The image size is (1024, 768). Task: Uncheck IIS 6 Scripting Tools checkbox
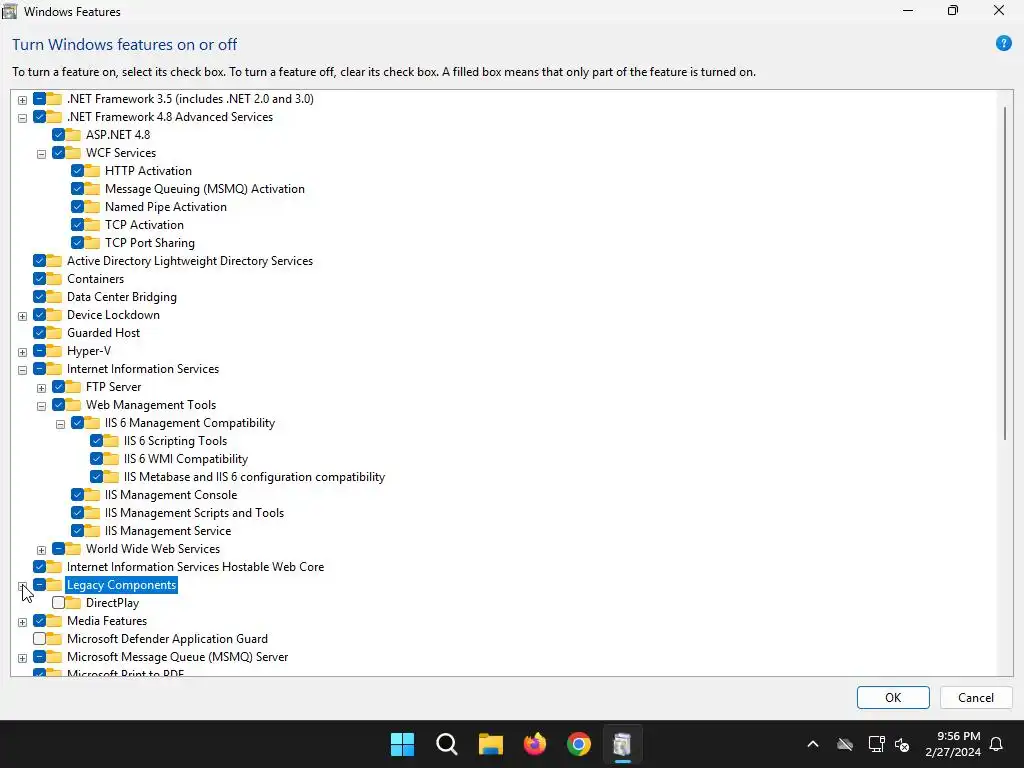(96, 441)
